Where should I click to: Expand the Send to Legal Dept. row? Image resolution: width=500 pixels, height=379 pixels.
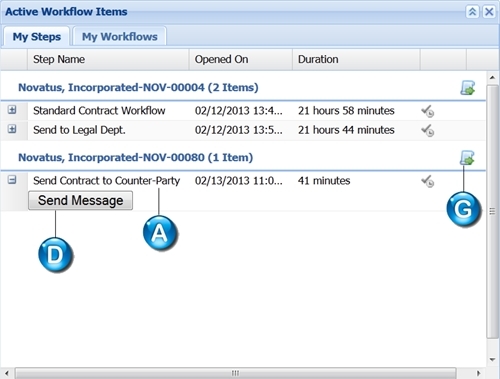[12, 129]
